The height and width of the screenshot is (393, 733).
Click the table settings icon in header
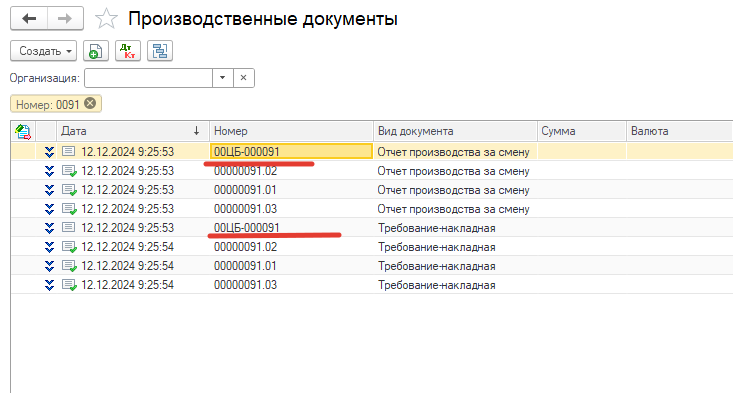coord(23,131)
